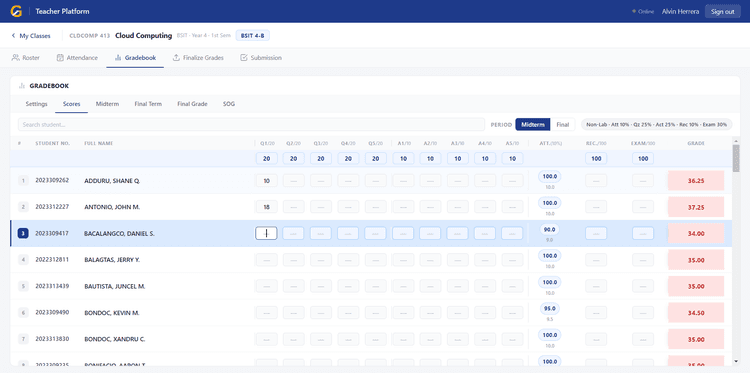Go back to My Classes
This screenshot has height=373, width=750.
31,36
